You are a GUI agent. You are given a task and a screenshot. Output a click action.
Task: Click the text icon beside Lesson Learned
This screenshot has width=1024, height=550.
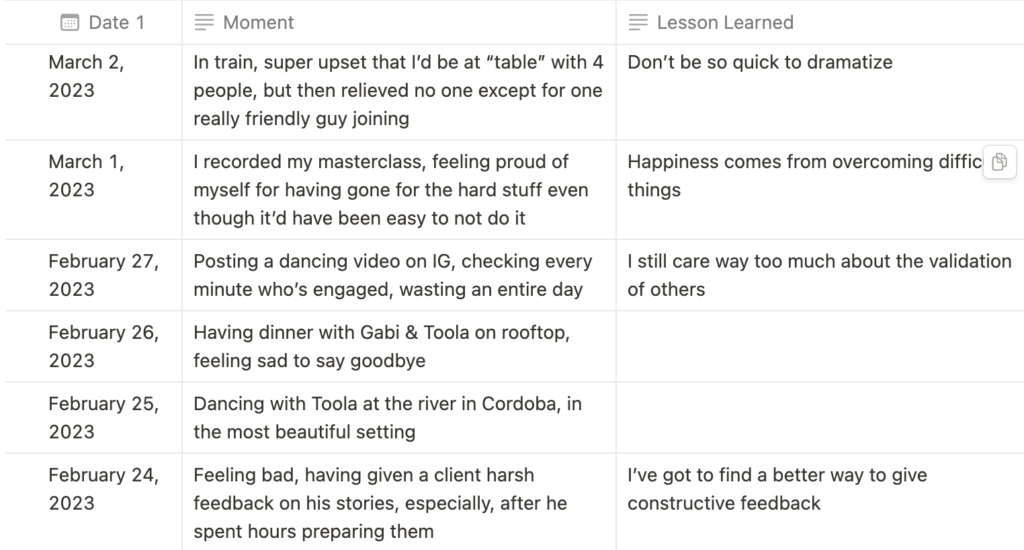pos(638,22)
